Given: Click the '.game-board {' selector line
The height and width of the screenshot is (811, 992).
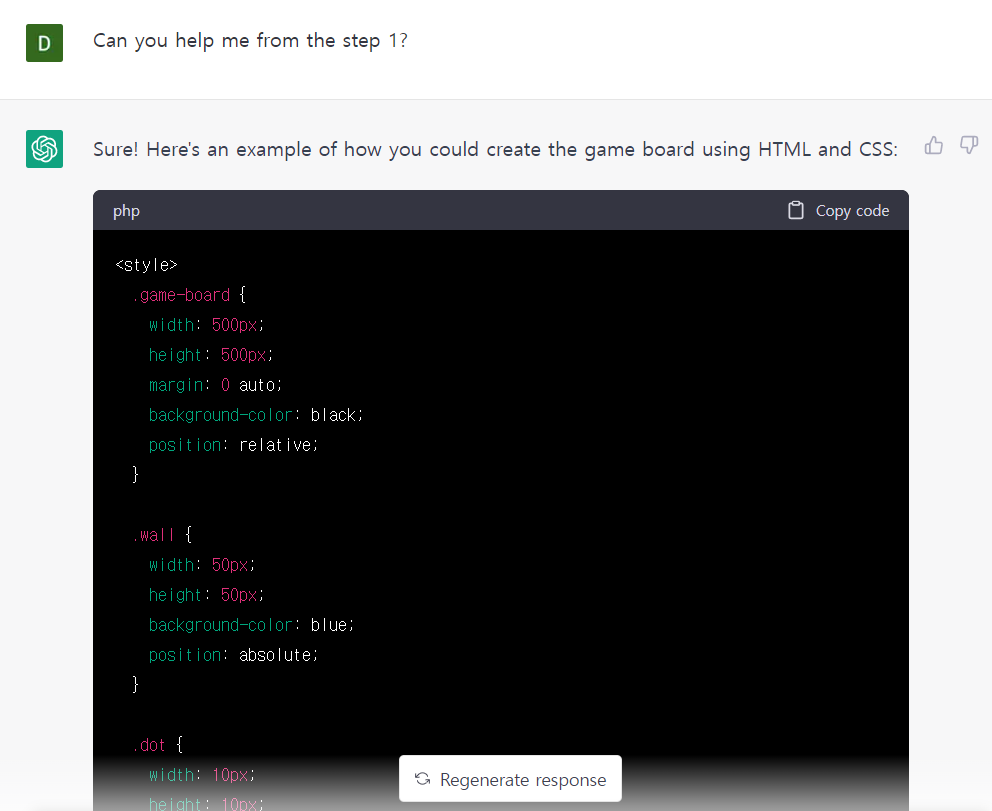Looking at the screenshot, I should click(x=189, y=295).
